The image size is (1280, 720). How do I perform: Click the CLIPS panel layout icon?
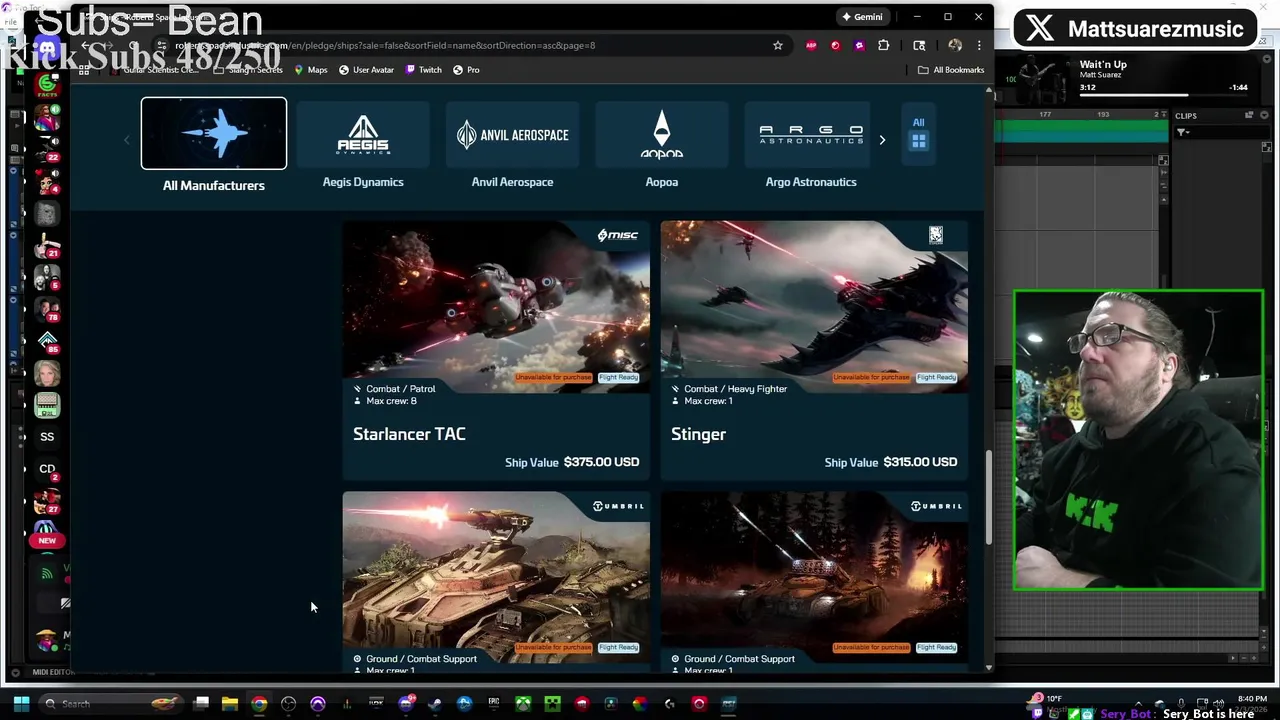tap(1249, 116)
